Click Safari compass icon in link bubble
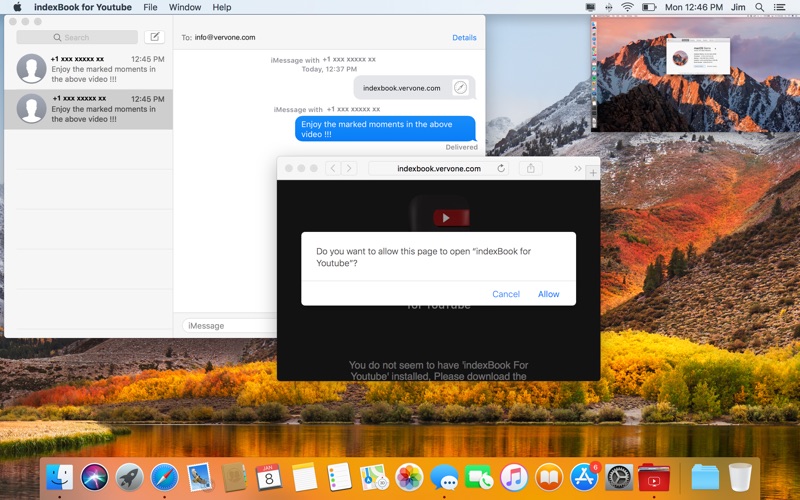Screen dimensions: 800x500 [x=460, y=88]
